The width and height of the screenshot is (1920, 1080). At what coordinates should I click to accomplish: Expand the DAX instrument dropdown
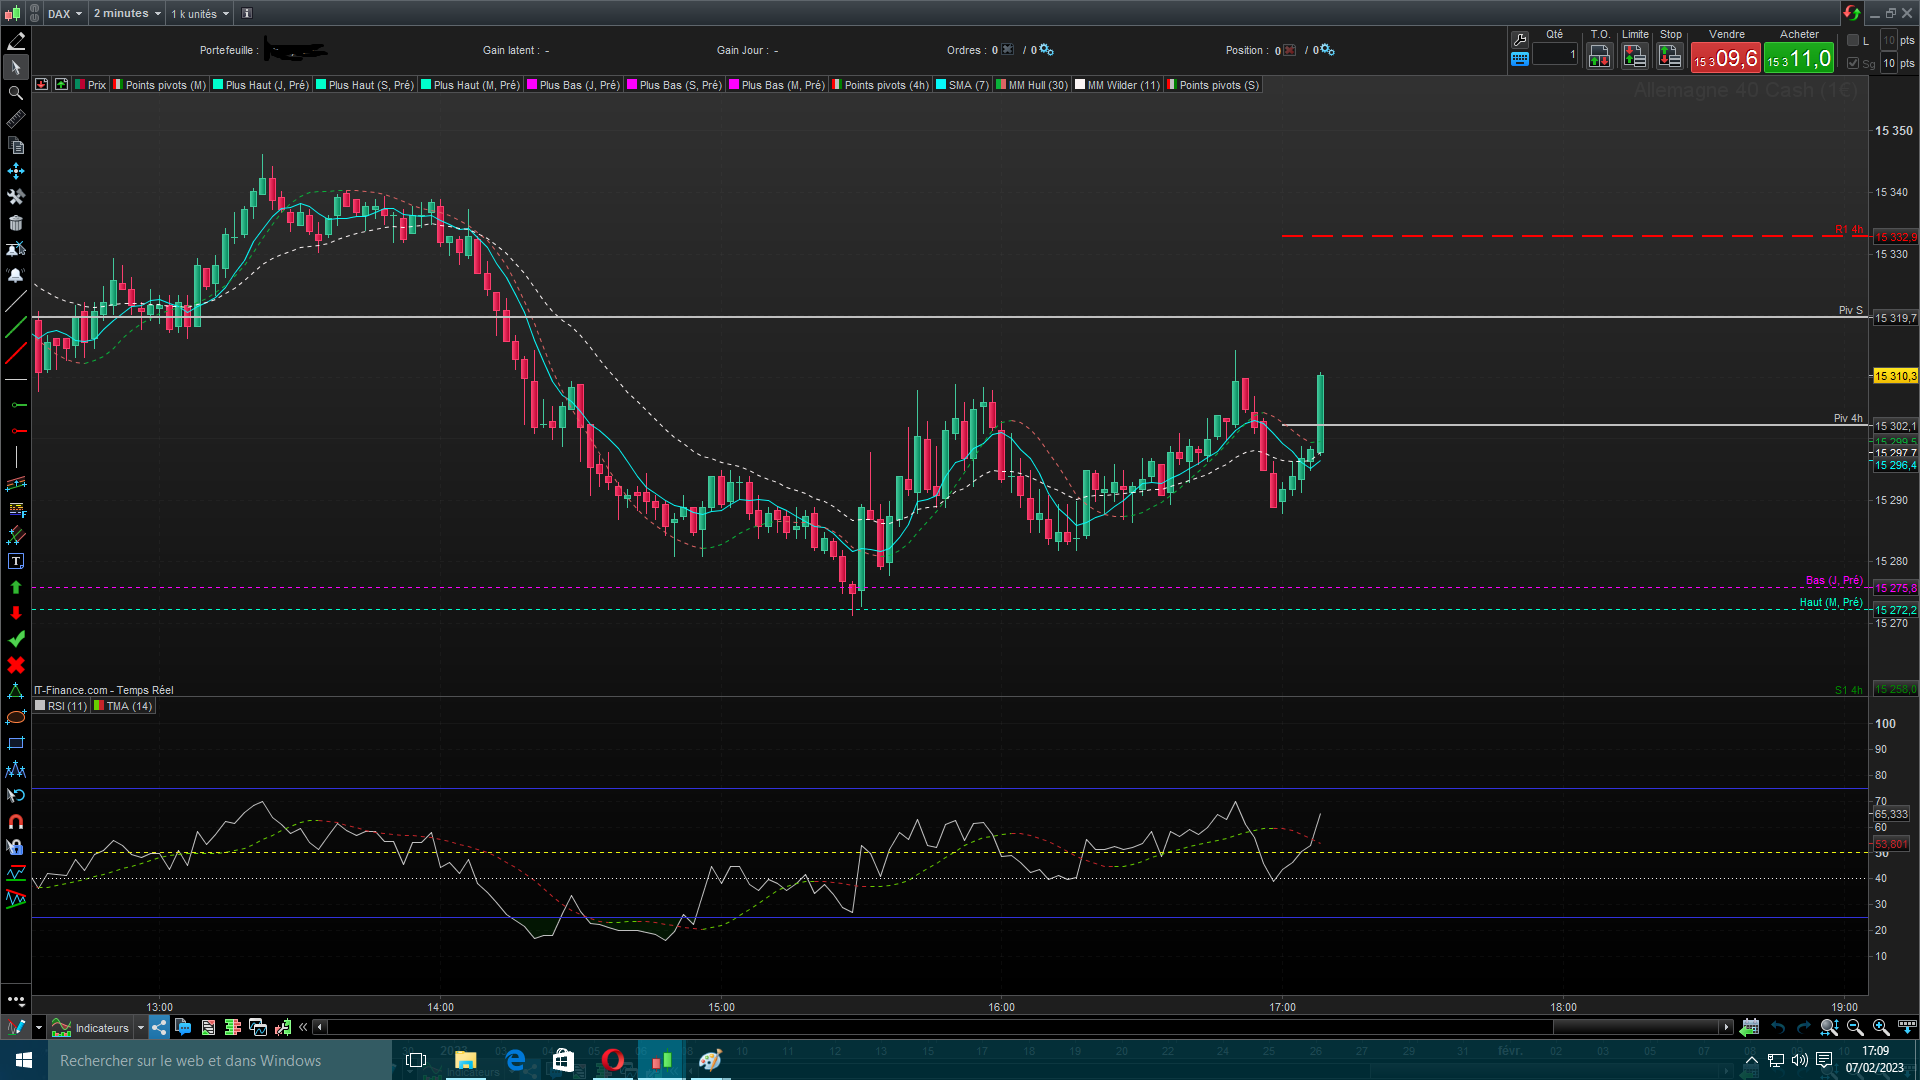pyautogui.click(x=65, y=13)
